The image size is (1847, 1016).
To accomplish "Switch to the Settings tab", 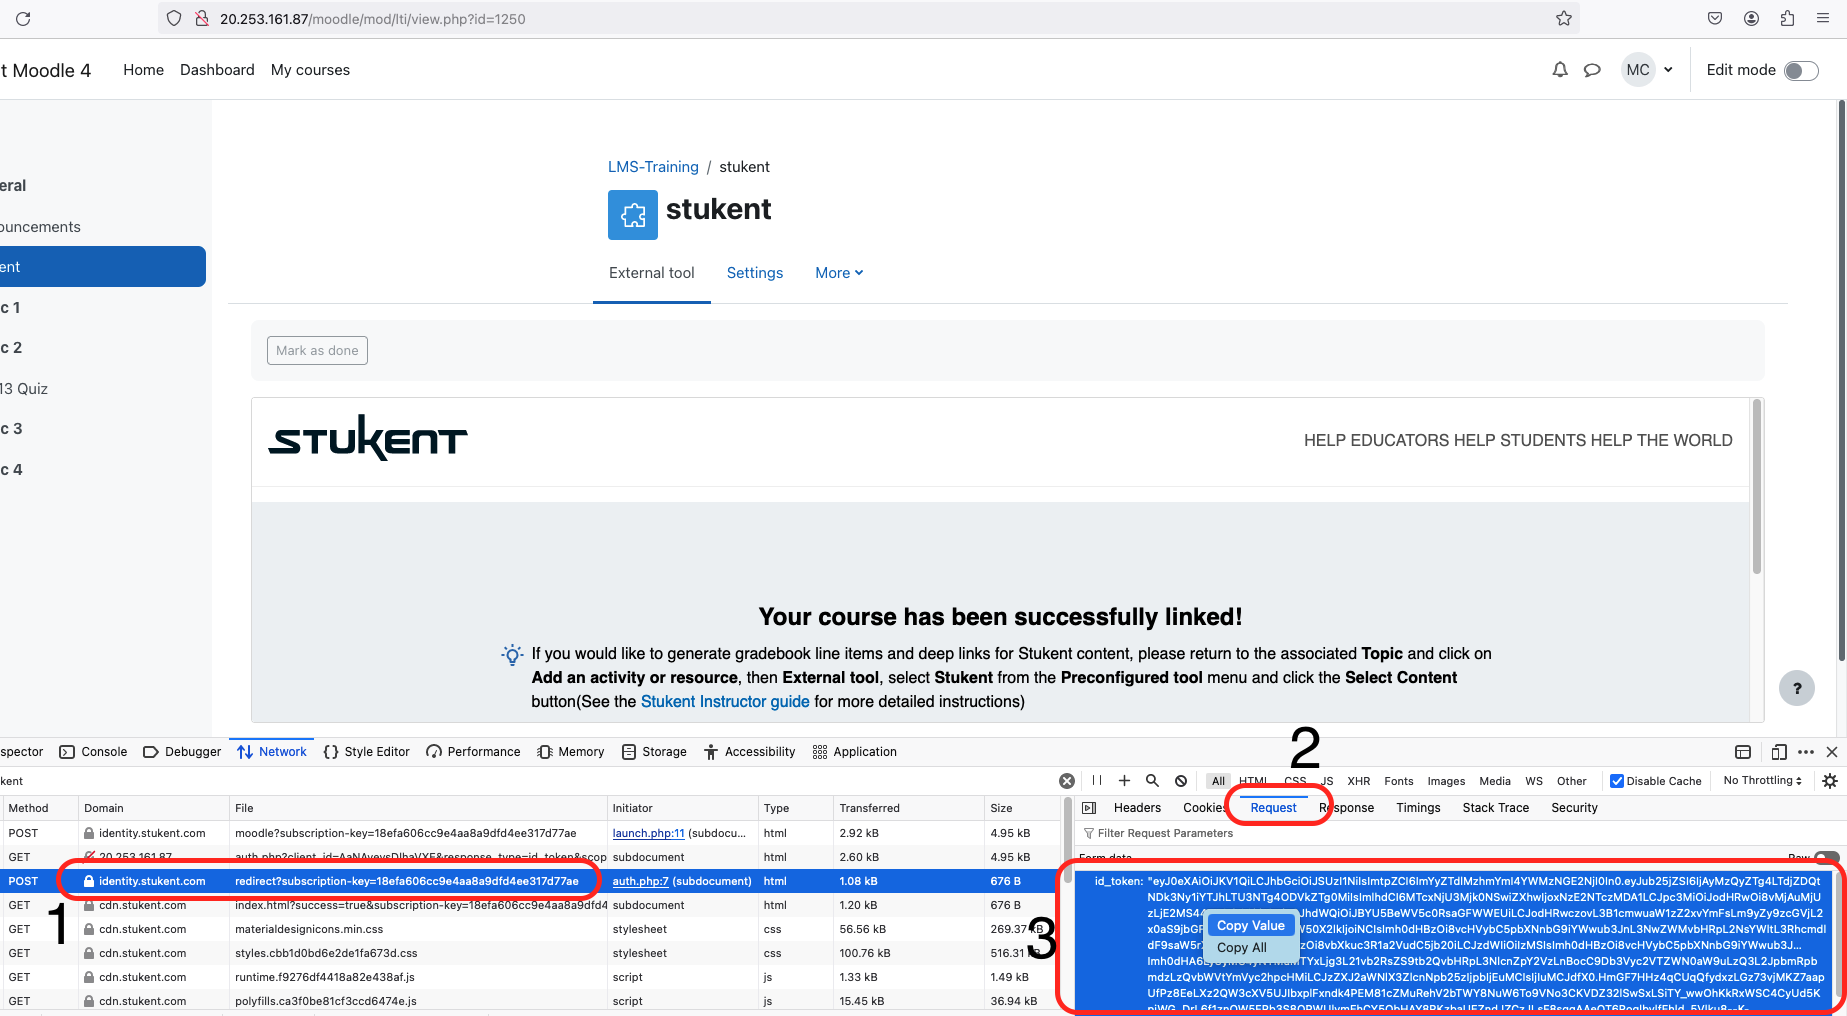I will click(755, 273).
